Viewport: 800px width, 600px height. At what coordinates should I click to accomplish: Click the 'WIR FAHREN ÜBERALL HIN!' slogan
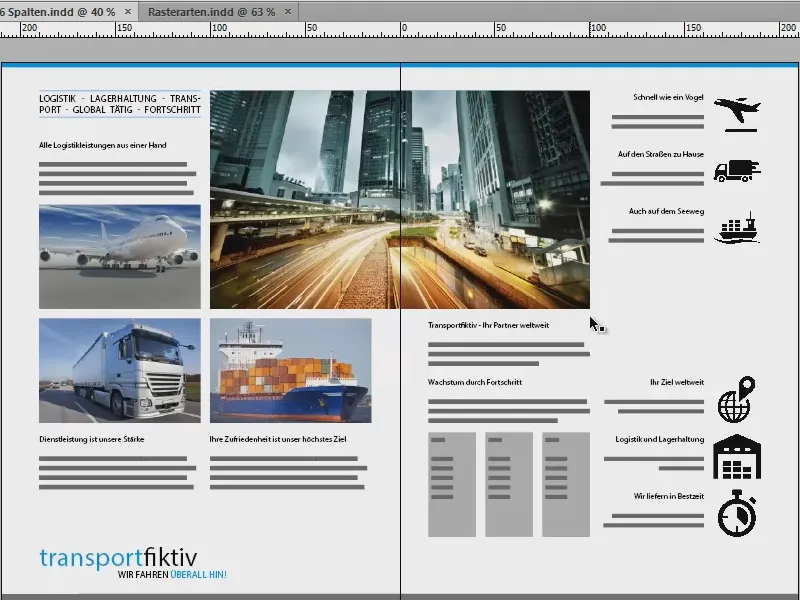coord(172,574)
